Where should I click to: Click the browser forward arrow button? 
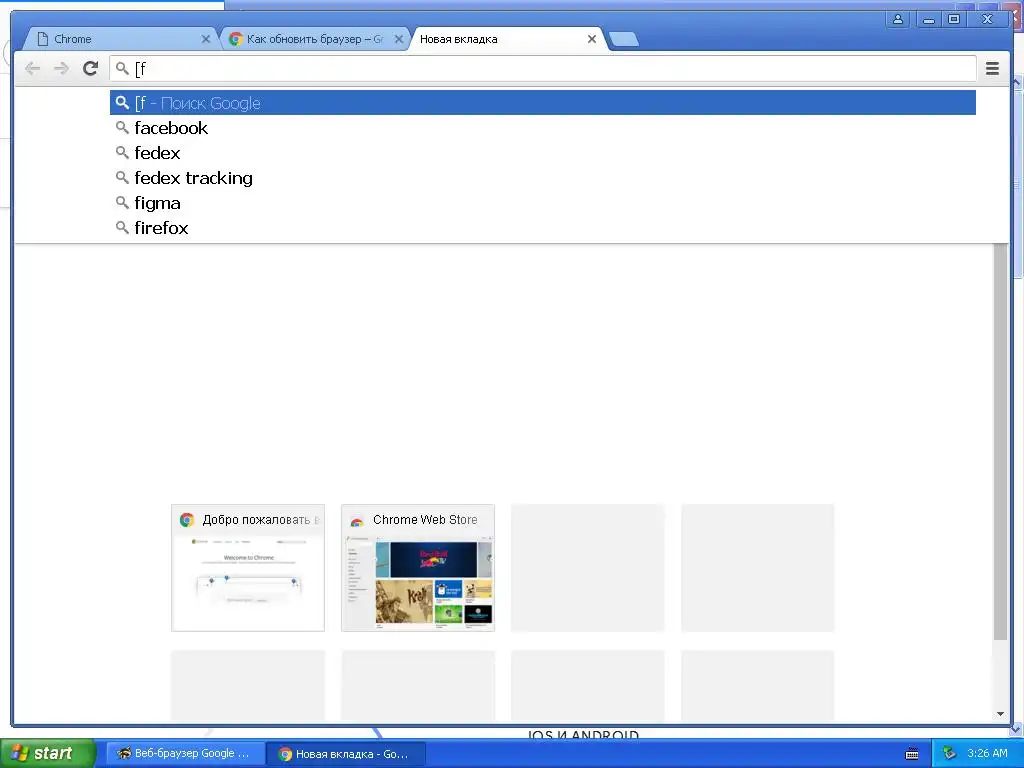pos(61,69)
